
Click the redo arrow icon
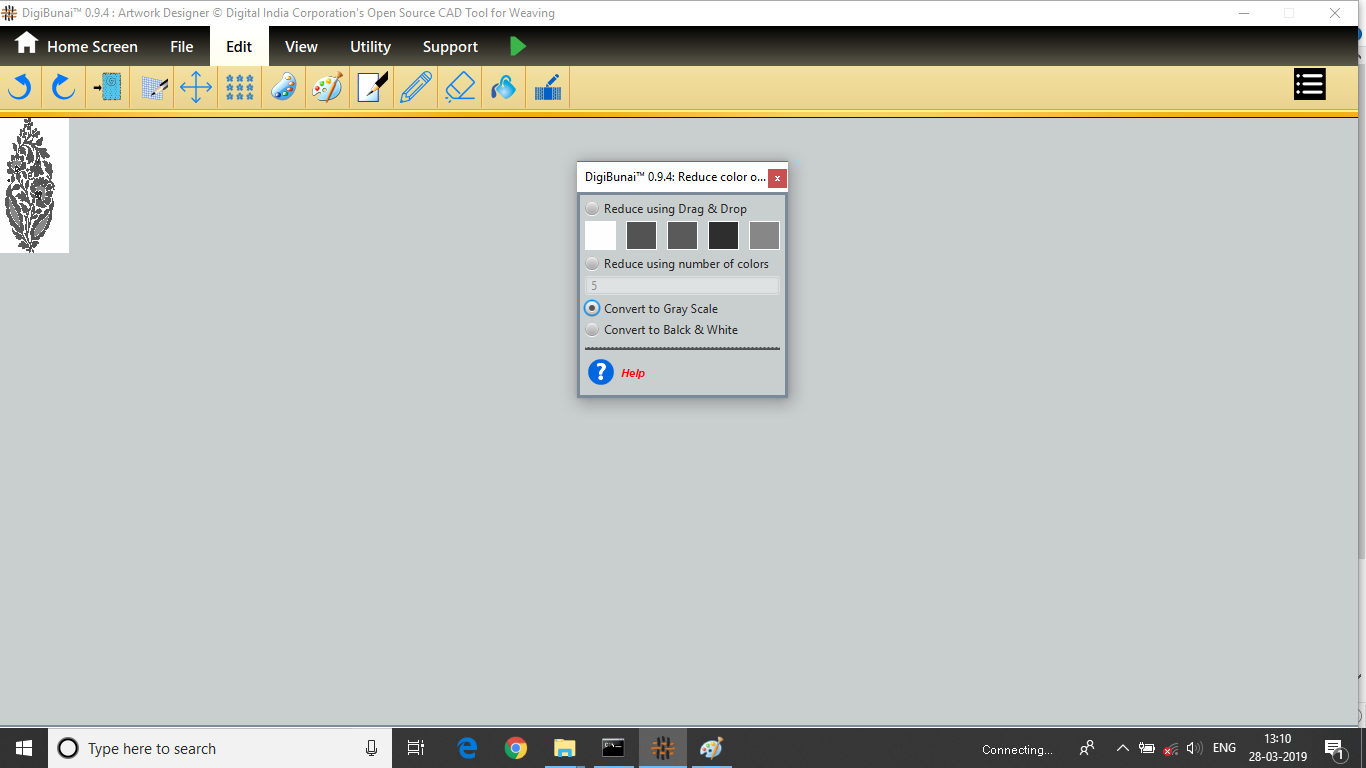(x=64, y=88)
